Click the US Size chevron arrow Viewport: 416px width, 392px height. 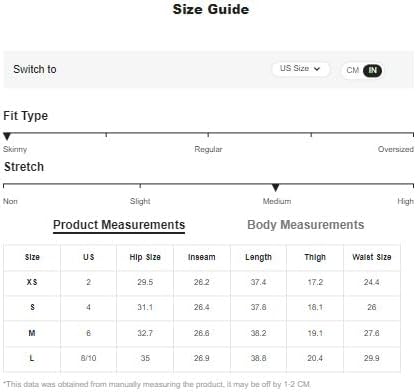pyautogui.click(x=317, y=69)
